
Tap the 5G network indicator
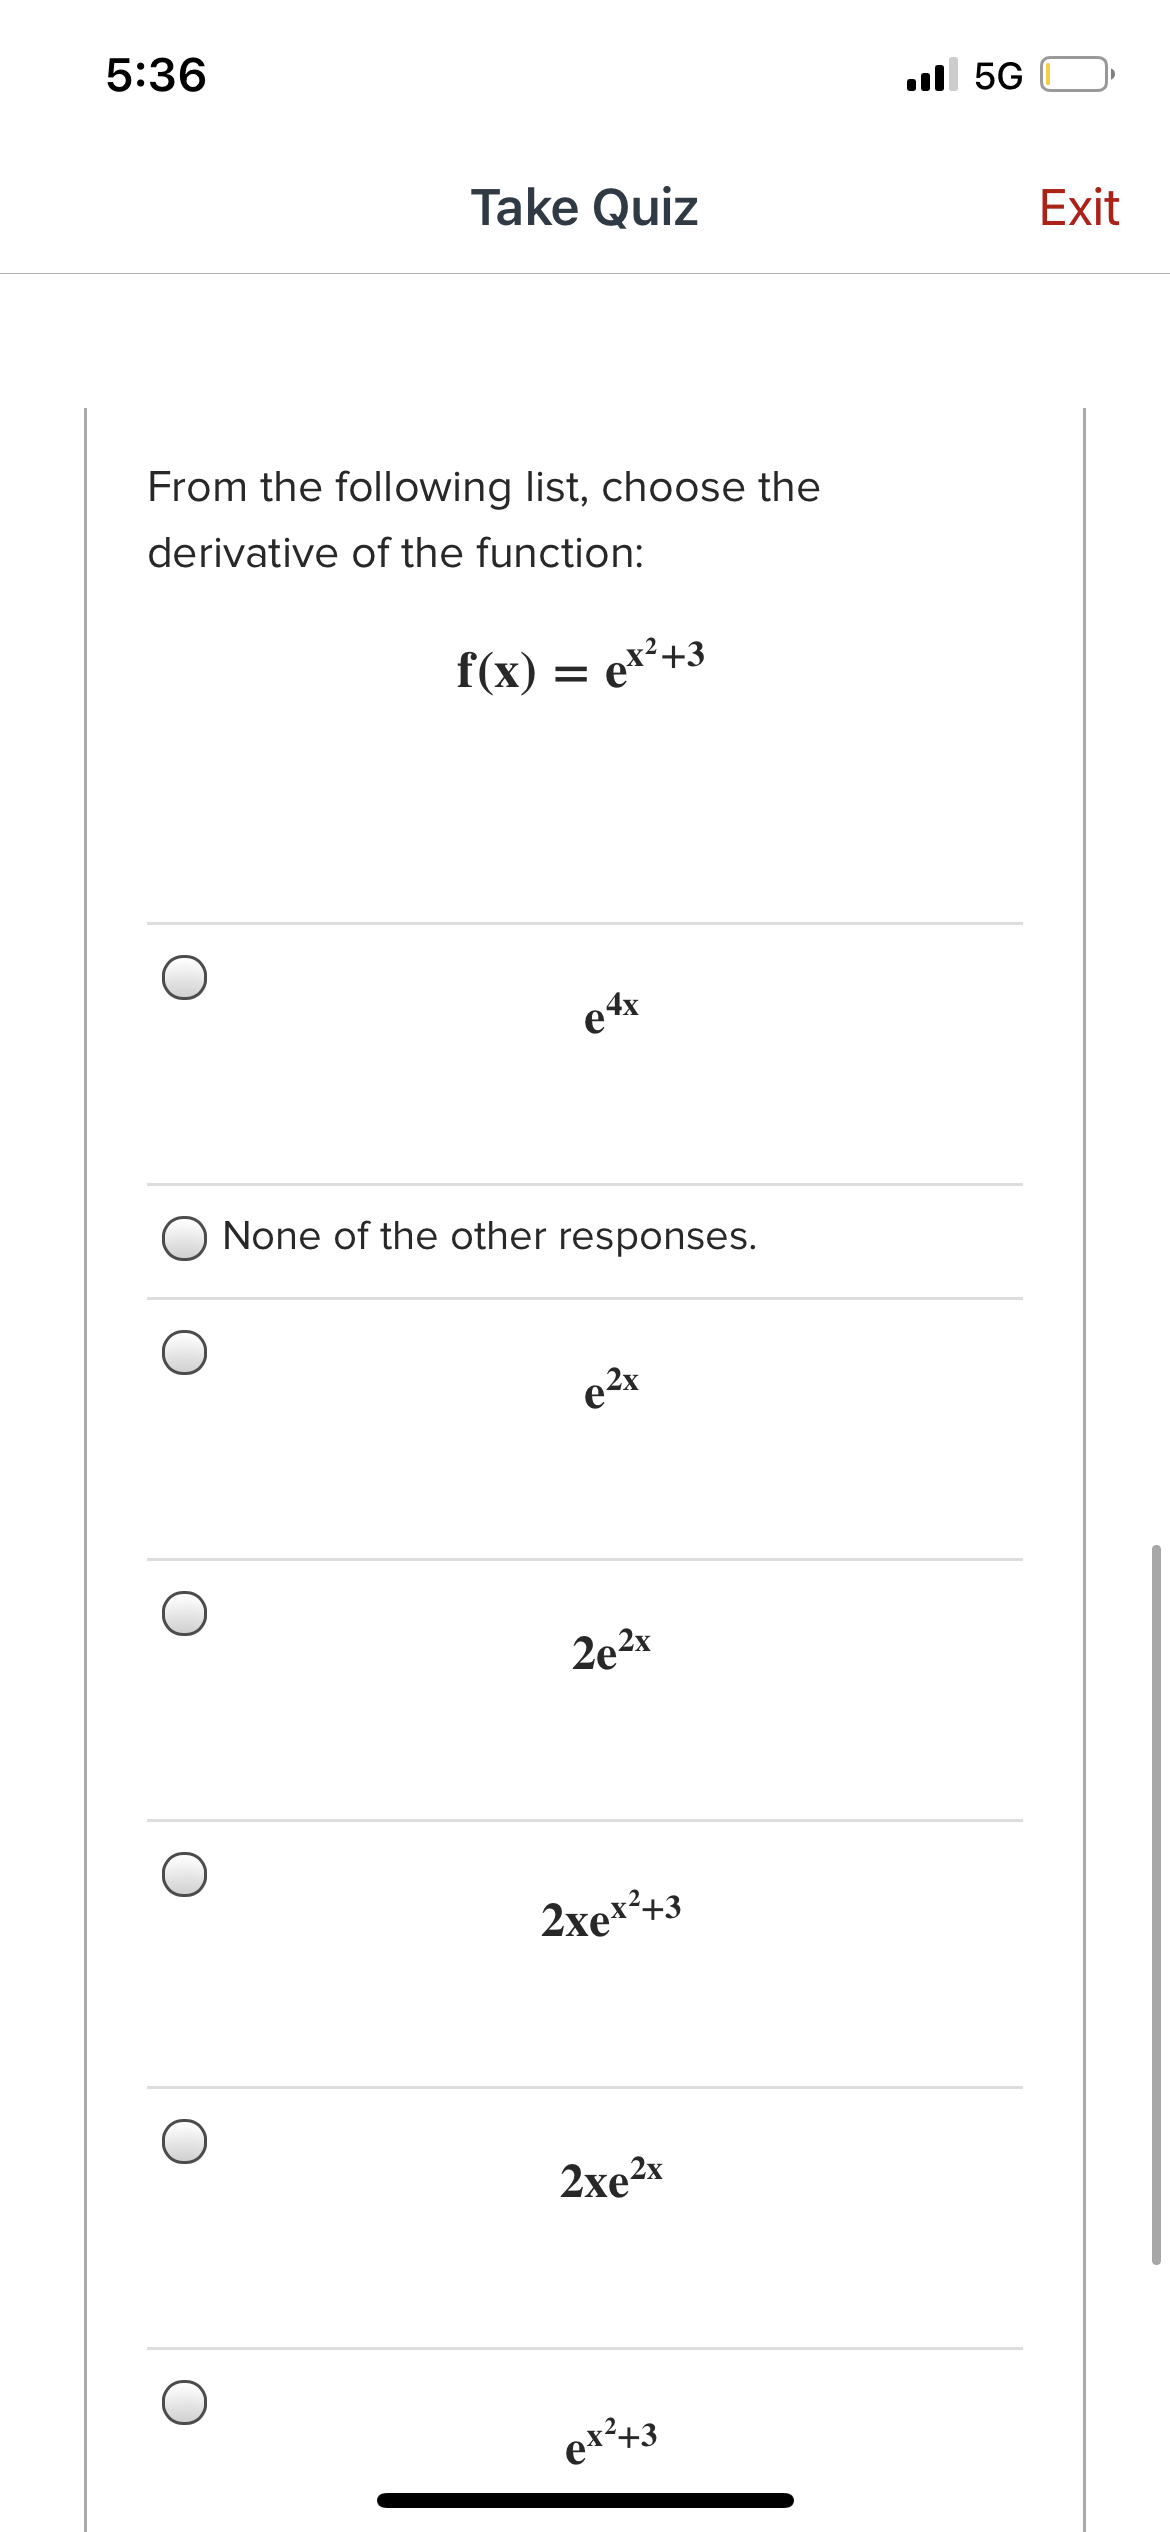coord(997,75)
